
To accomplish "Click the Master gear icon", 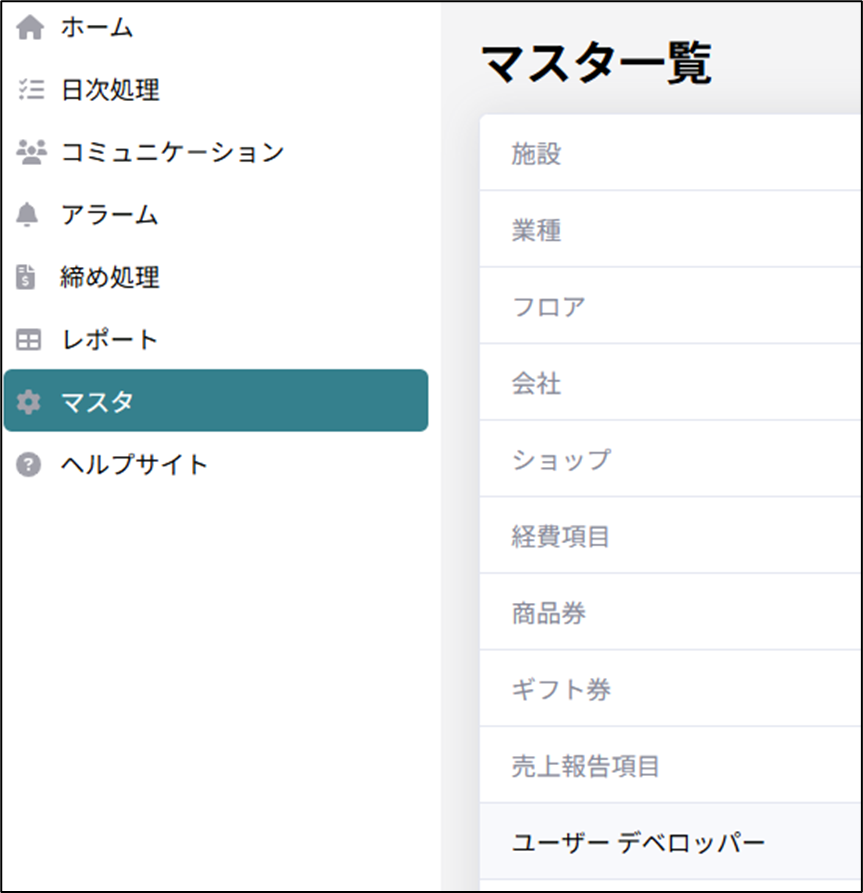I will click(30, 402).
